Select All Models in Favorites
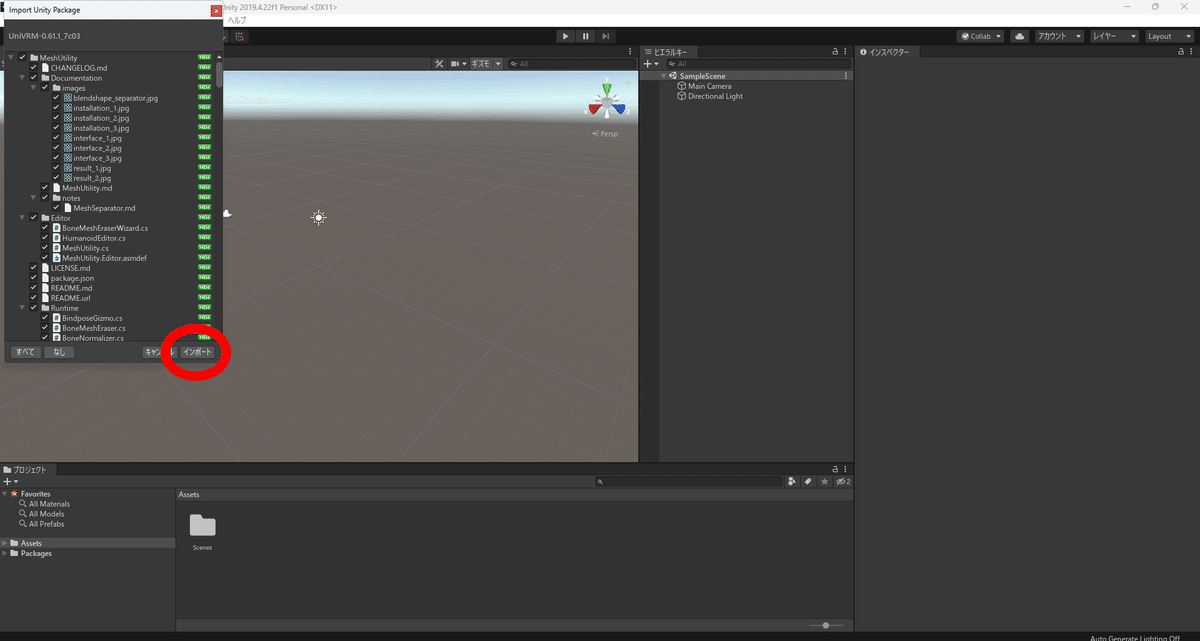Viewport: 1200px width, 641px height. click(x=46, y=514)
